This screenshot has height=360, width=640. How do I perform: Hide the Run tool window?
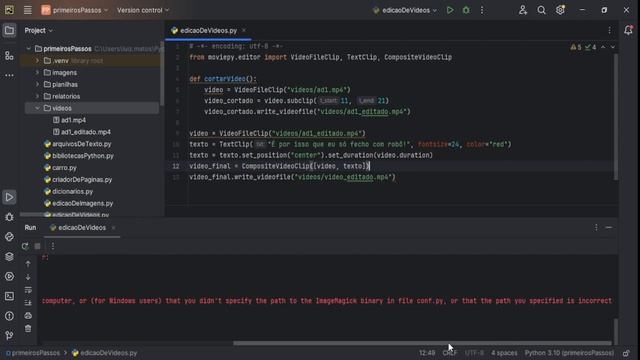pyautogui.click(x=609, y=227)
